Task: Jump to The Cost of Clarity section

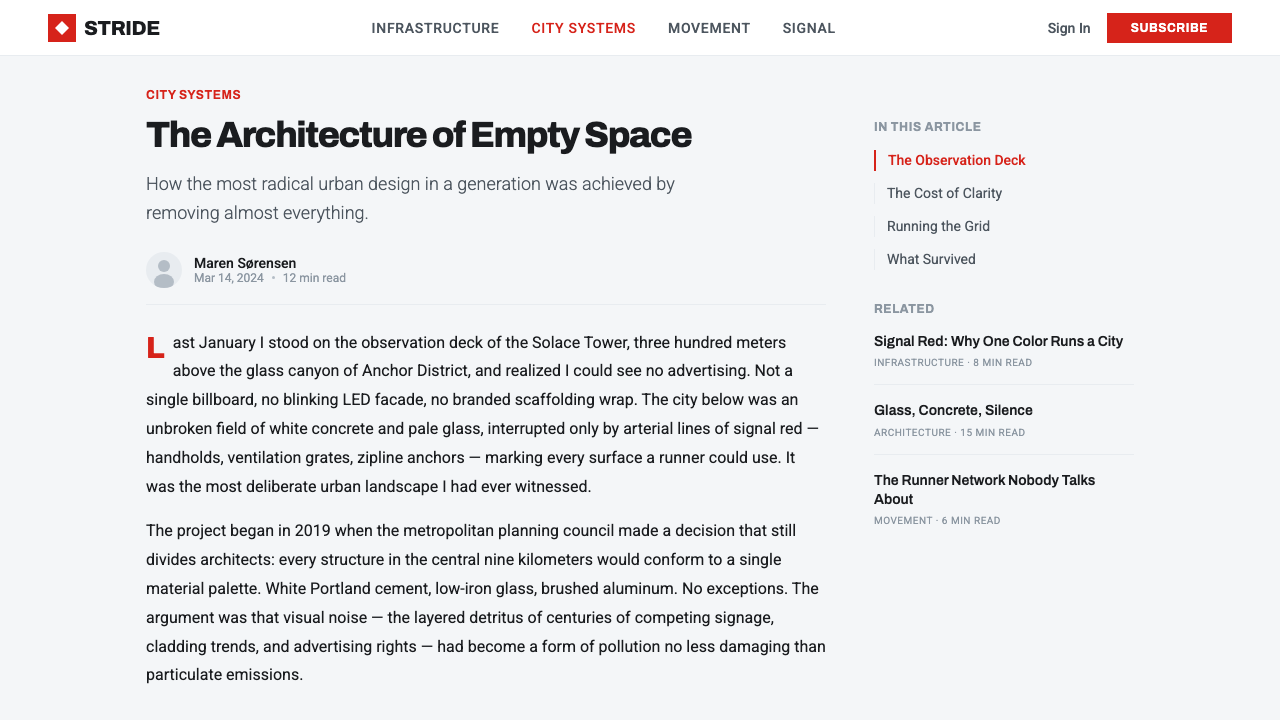Action: tap(944, 193)
